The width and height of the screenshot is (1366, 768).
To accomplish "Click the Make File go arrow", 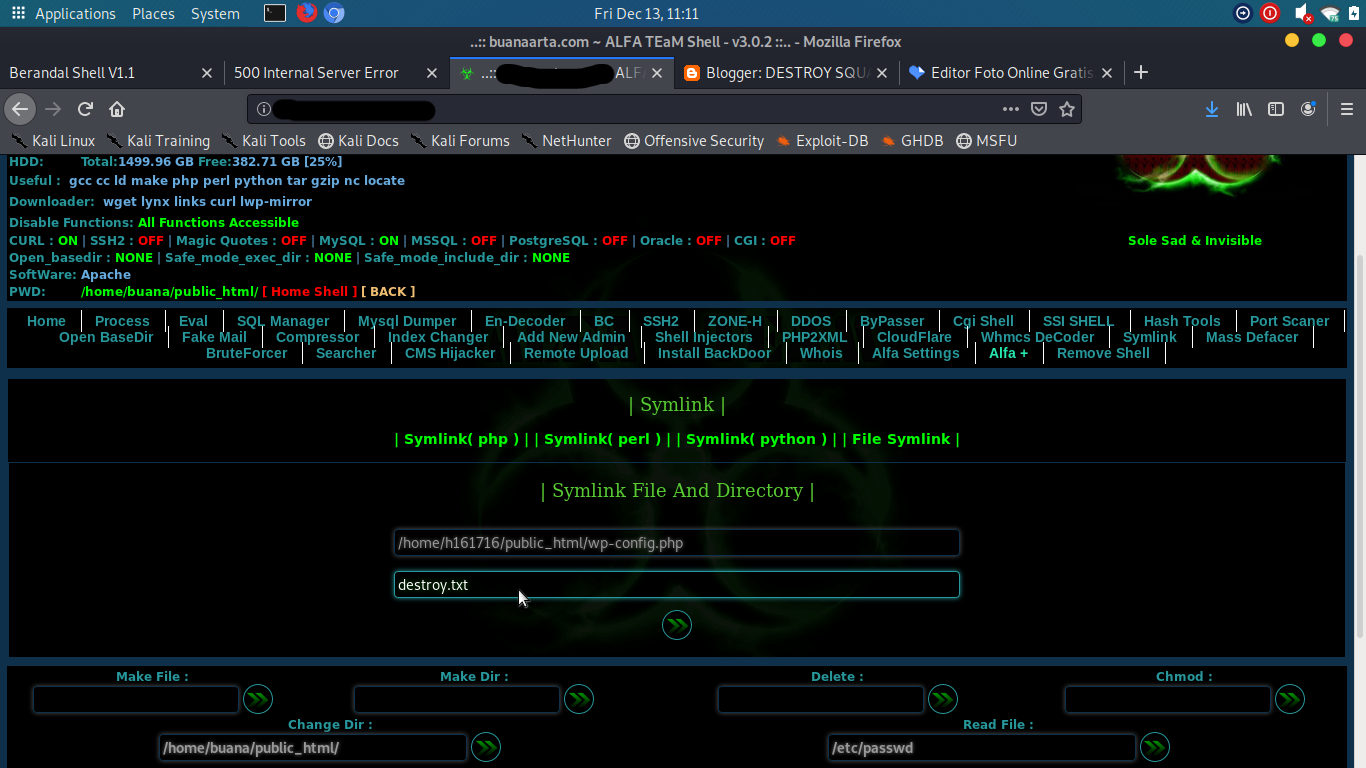I will 258,699.
